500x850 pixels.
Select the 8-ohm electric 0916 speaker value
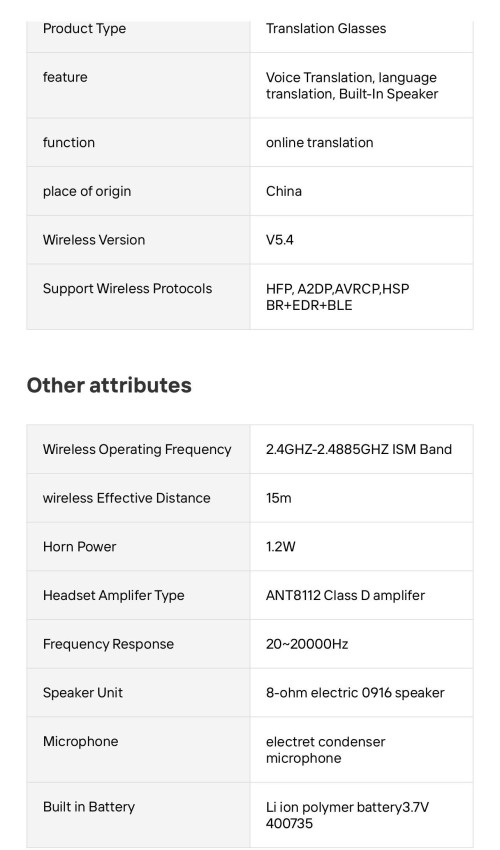(x=355, y=693)
